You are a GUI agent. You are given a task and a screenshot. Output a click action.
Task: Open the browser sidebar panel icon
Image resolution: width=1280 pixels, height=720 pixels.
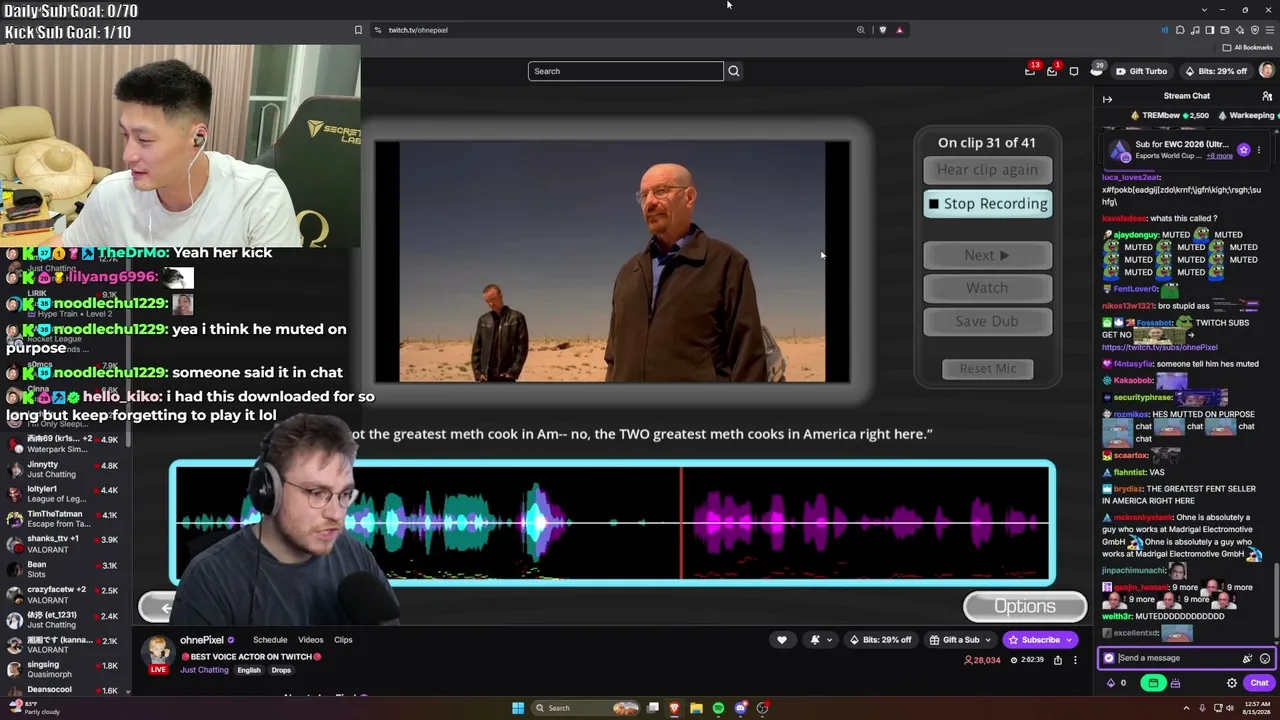(1210, 30)
